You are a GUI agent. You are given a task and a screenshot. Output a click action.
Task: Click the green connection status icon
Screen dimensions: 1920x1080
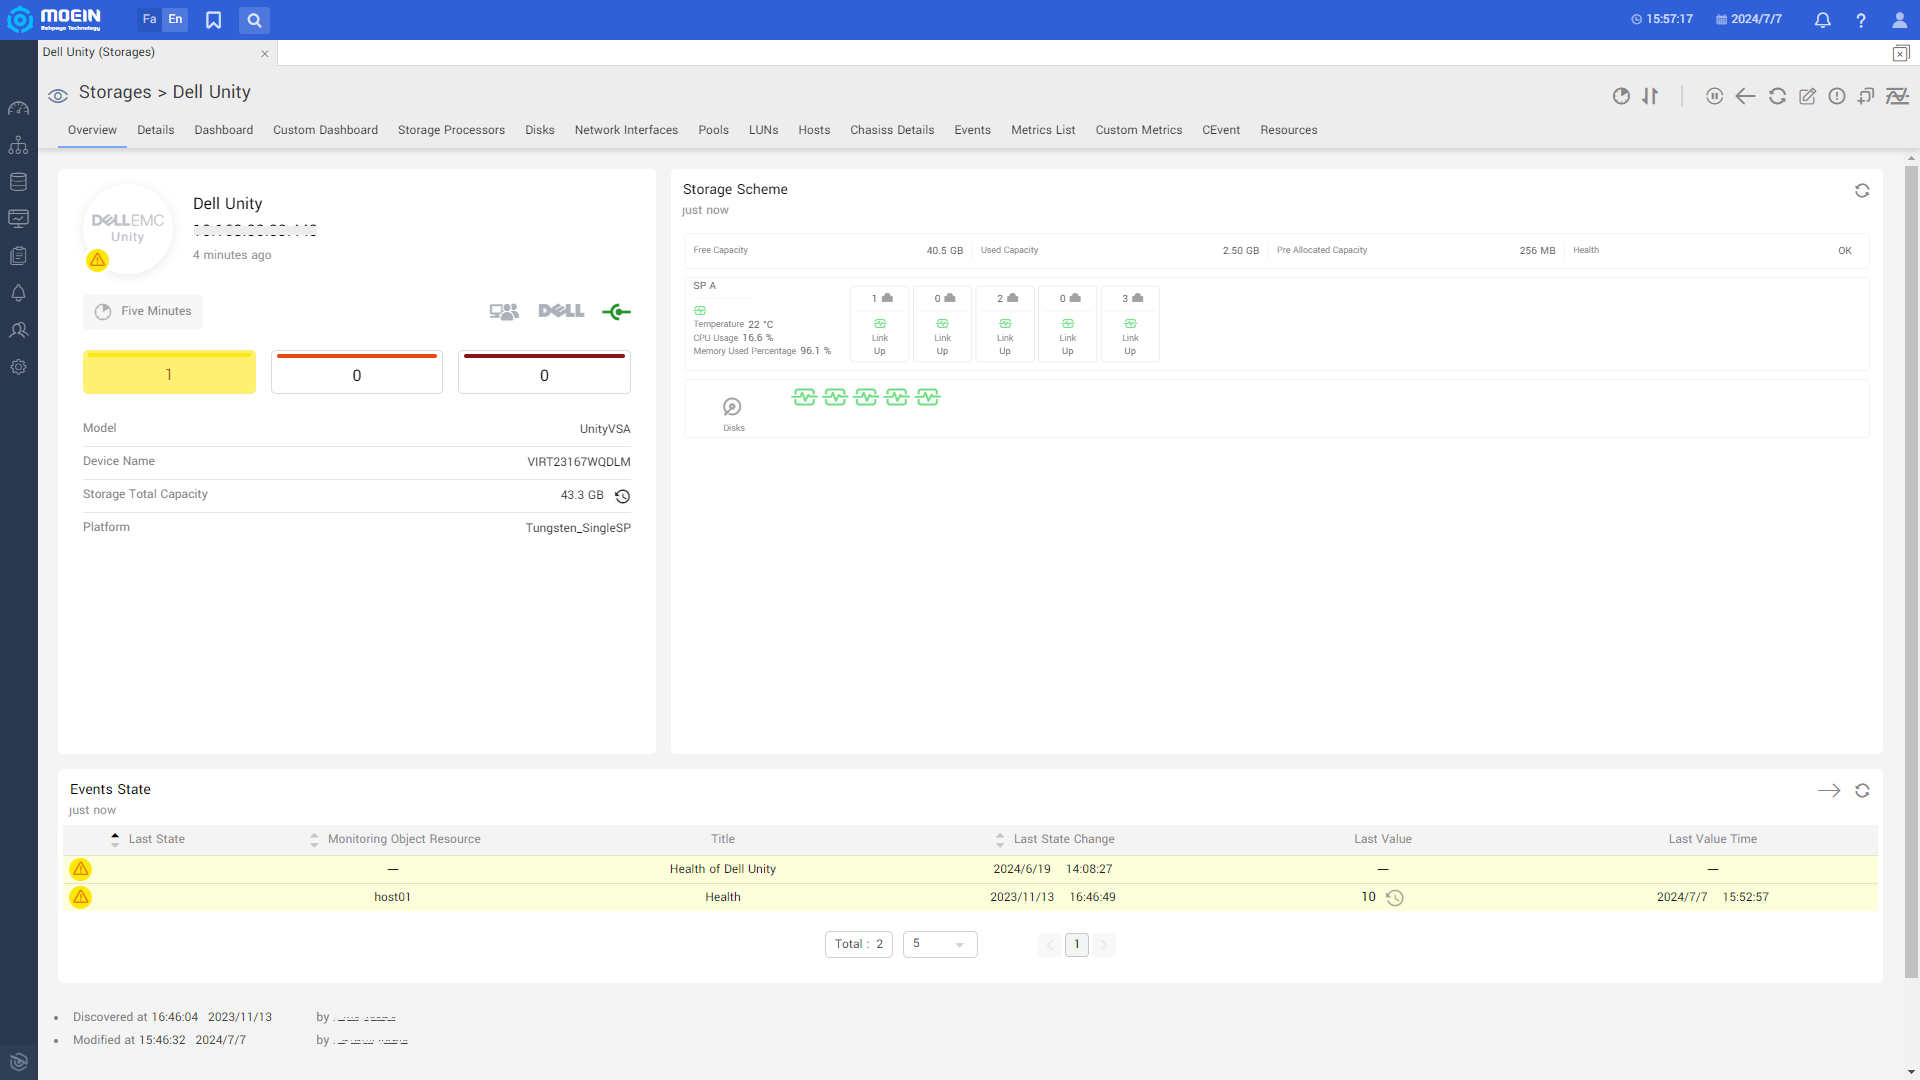pos(616,312)
